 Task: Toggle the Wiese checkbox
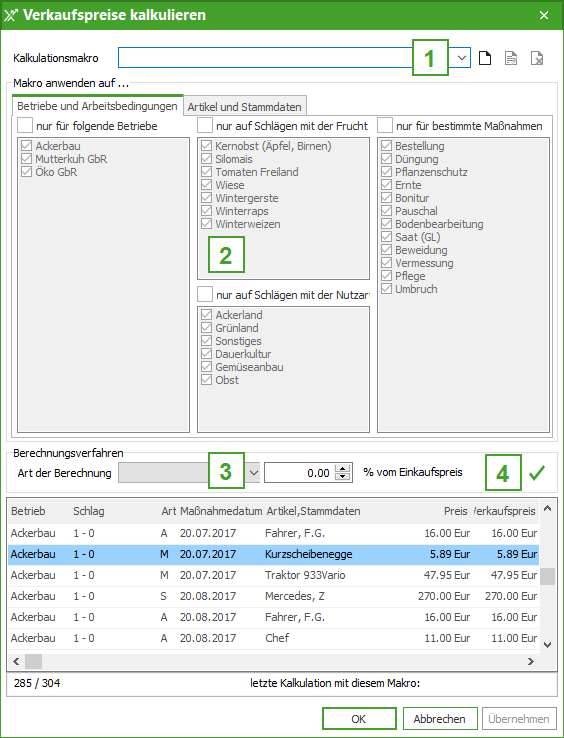(x=206, y=184)
